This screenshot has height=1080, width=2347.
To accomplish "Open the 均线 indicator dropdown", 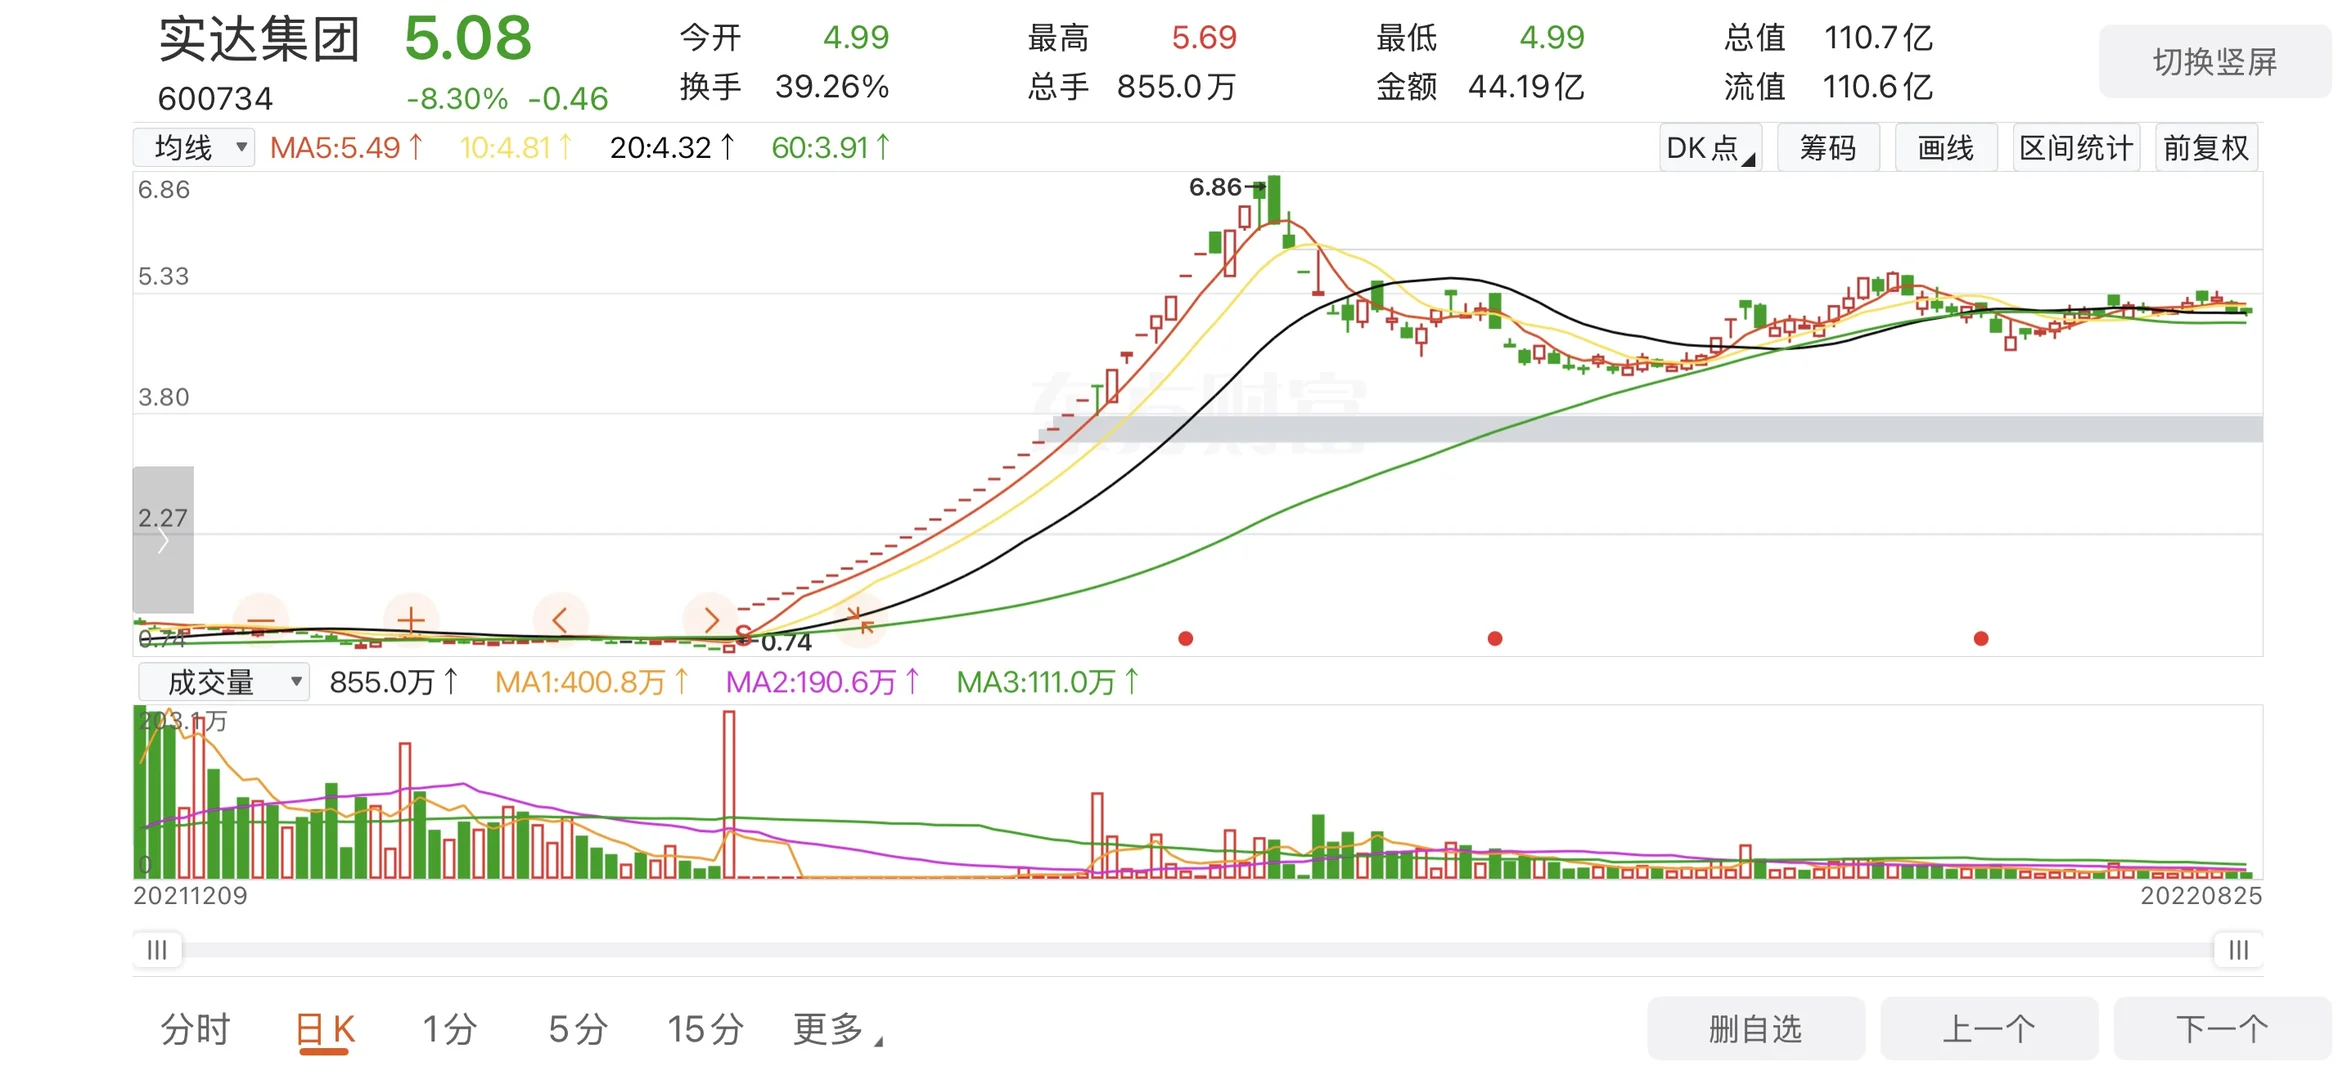I will [195, 148].
